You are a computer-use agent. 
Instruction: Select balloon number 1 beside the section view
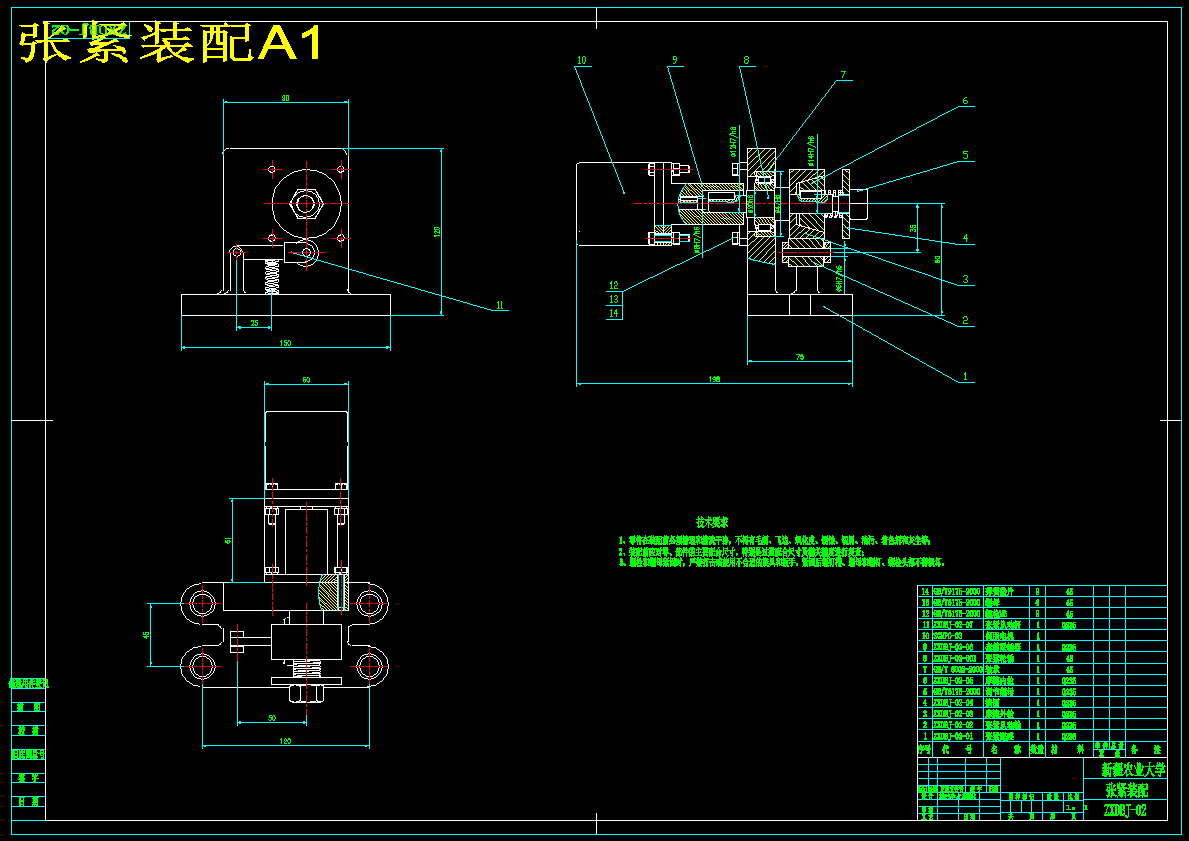965,376
